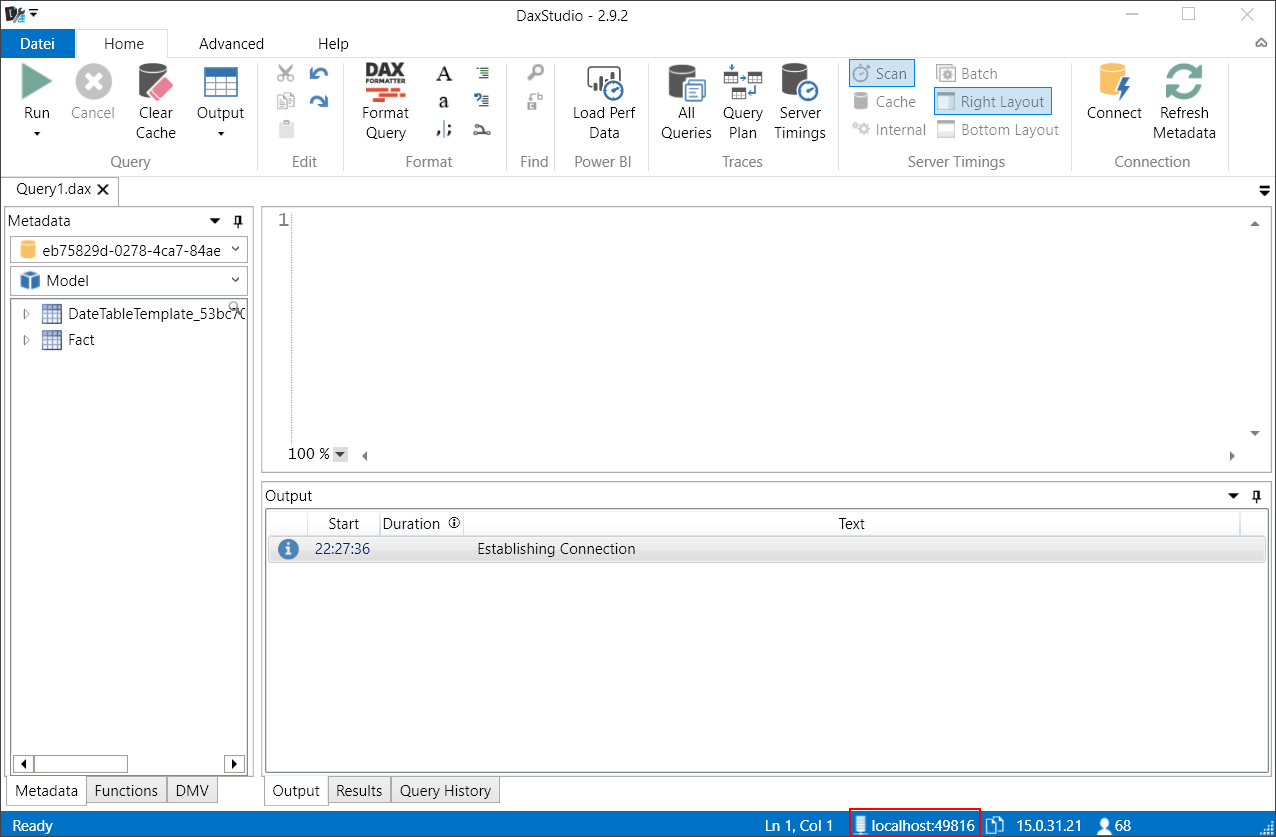Viewport: 1276px width, 837px height.
Task: Start the All Queries trace
Action: click(x=686, y=104)
